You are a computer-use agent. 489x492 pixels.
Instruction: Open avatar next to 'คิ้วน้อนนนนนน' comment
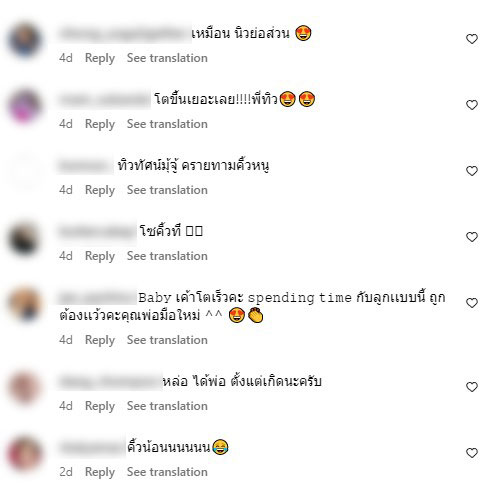coord(25,454)
